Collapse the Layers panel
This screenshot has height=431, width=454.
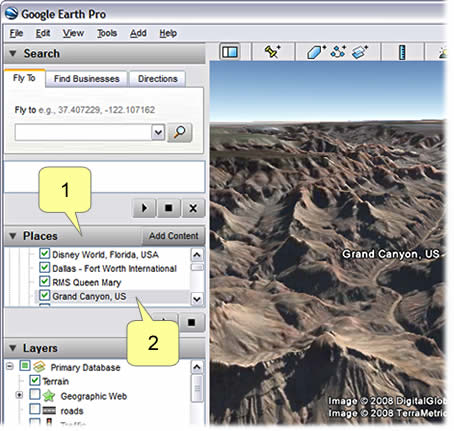click(13, 348)
